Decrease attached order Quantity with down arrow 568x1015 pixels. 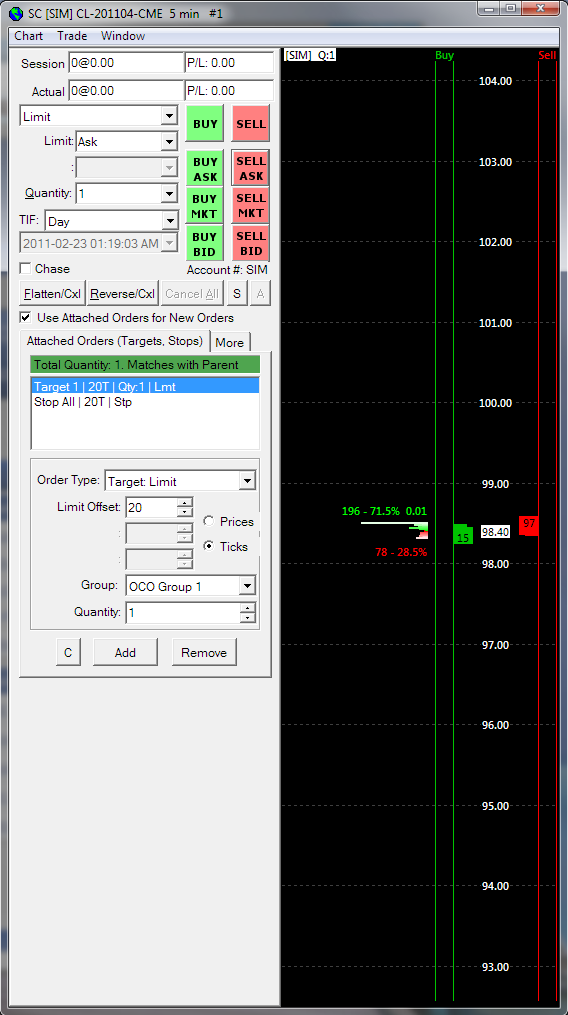(247, 617)
